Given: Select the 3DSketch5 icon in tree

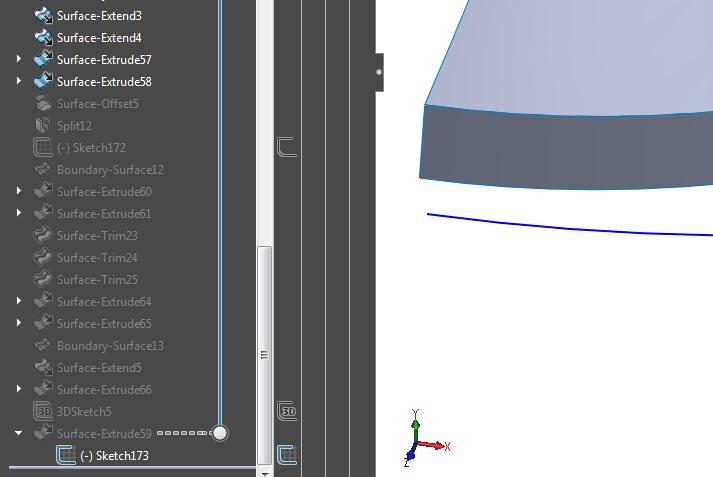Looking at the screenshot, I should click(x=43, y=412).
